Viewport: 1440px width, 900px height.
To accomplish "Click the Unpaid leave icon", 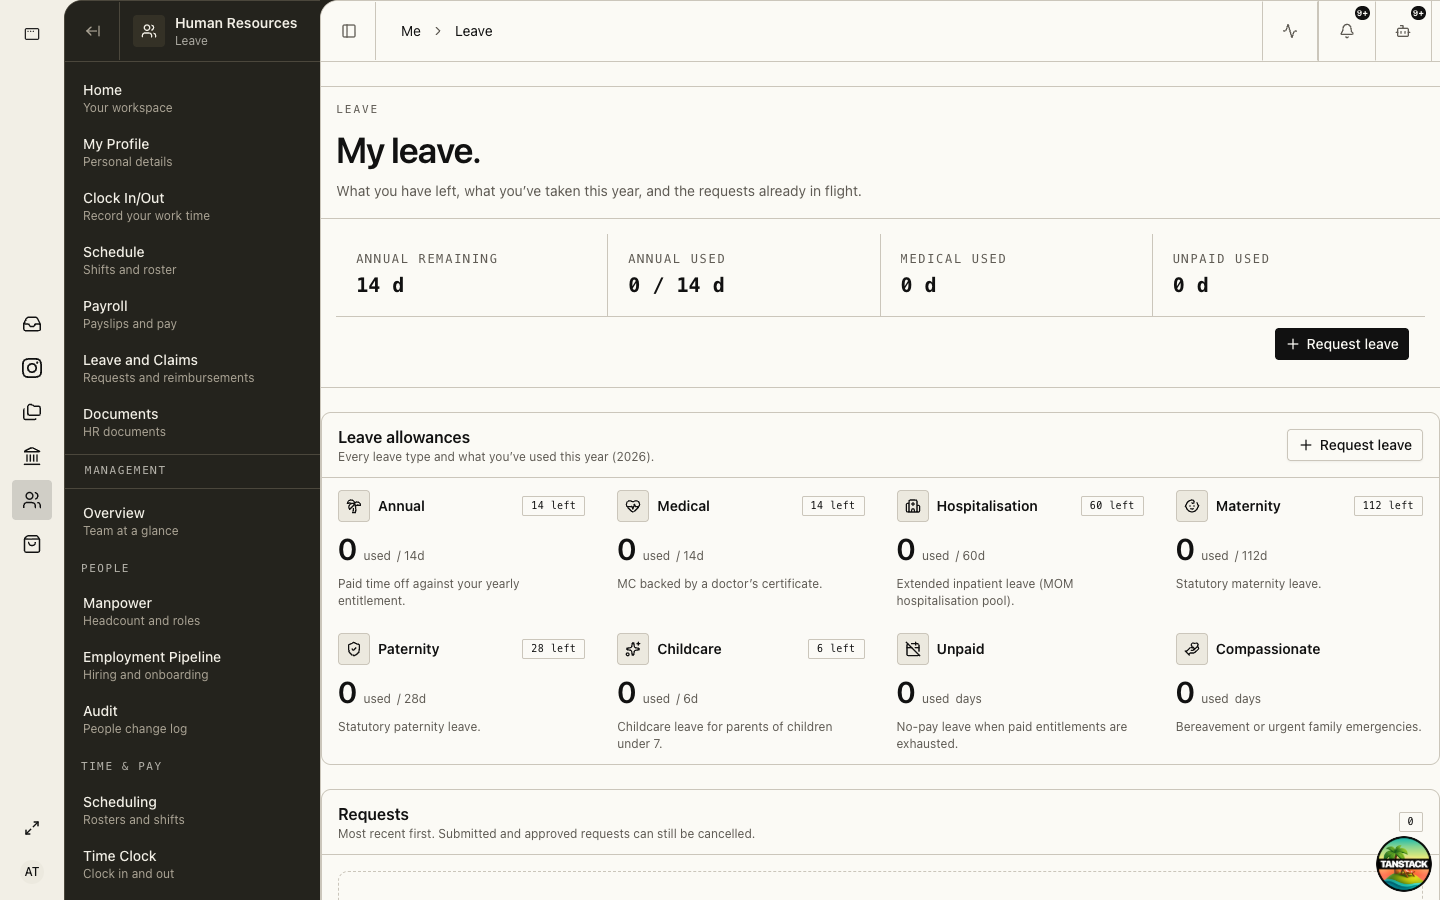I will click(x=913, y=649).
